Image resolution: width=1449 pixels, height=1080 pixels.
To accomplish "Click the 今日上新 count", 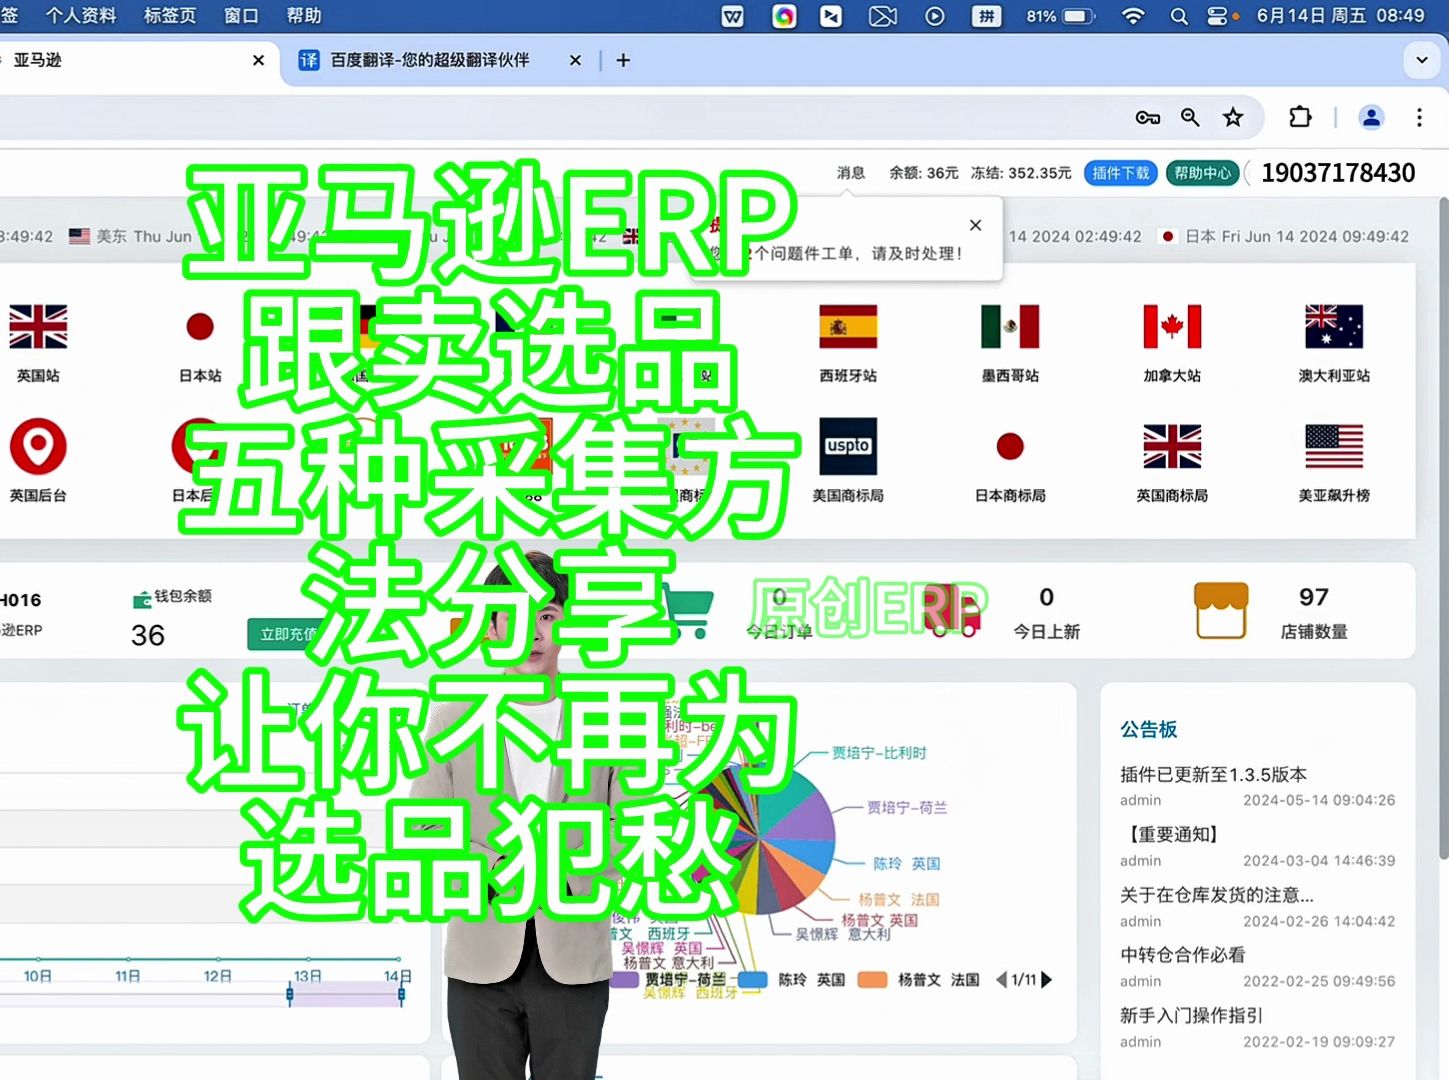I will click(x=1046, y=597).
